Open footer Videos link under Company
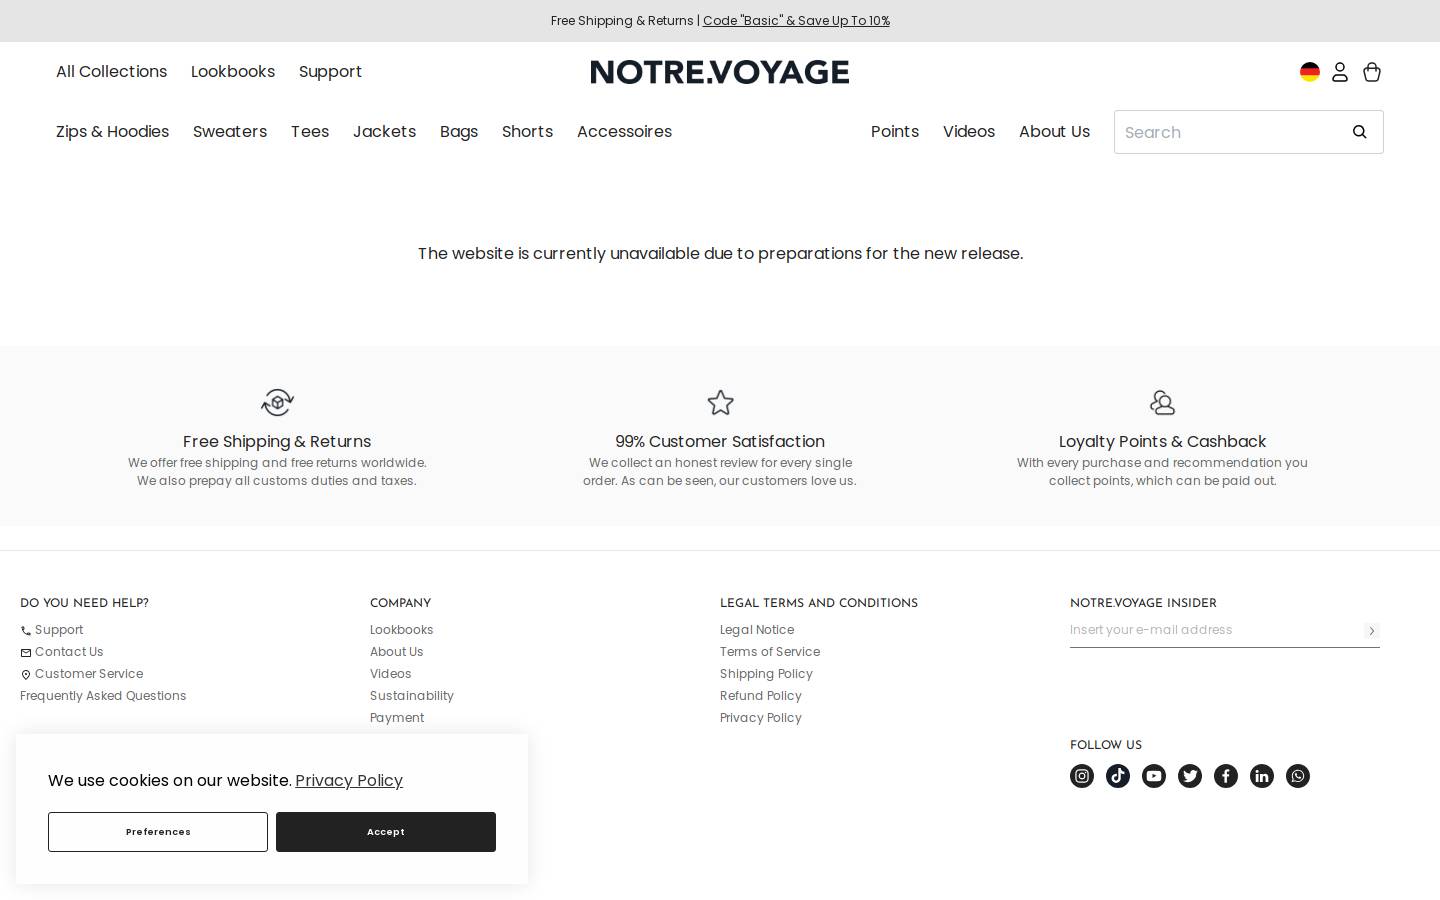 390,674
